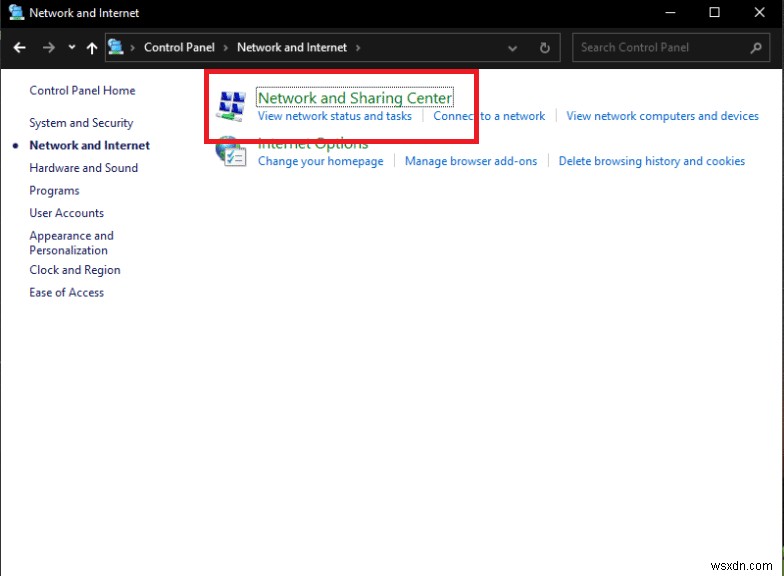Open System and Security category
Viewport: 784px width, 576px height.
click(81, 123)
